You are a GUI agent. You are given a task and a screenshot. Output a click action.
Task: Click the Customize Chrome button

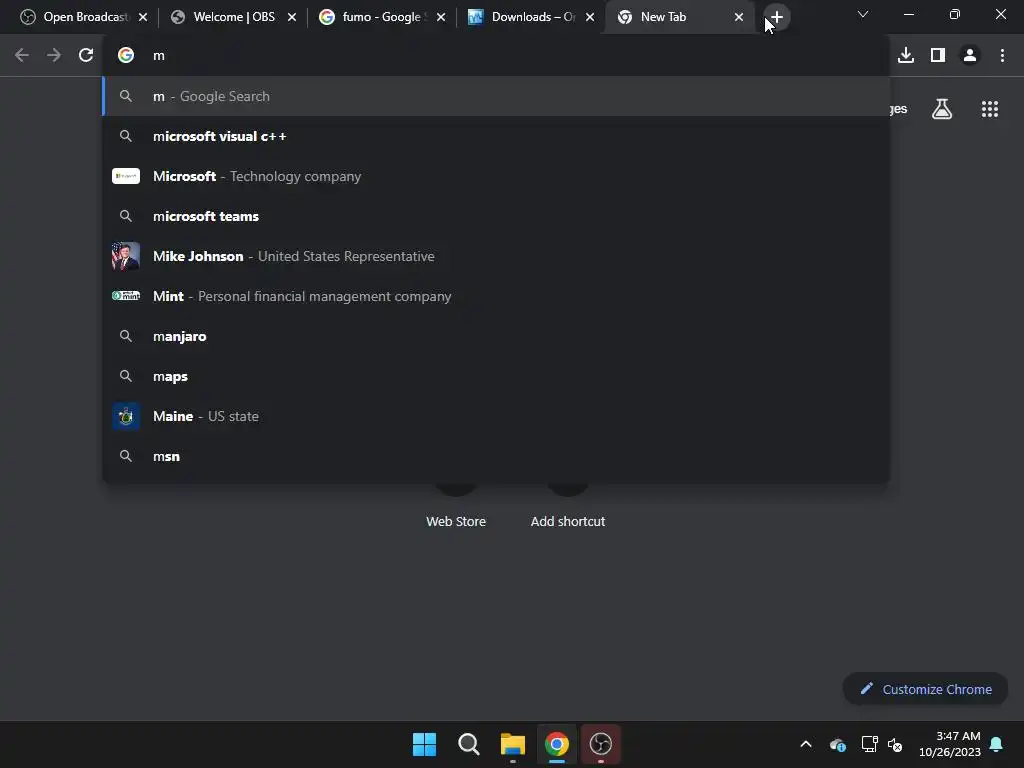click(x=925, y=689)
